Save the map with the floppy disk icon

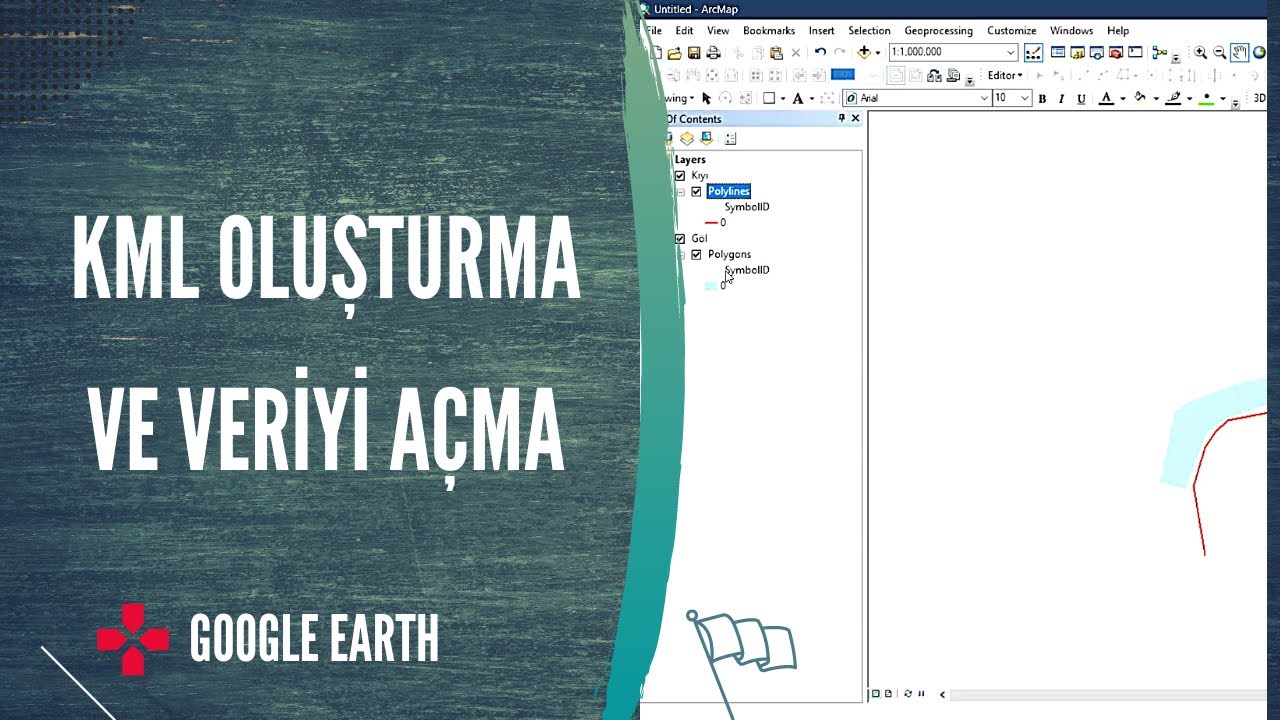point(694,53)
